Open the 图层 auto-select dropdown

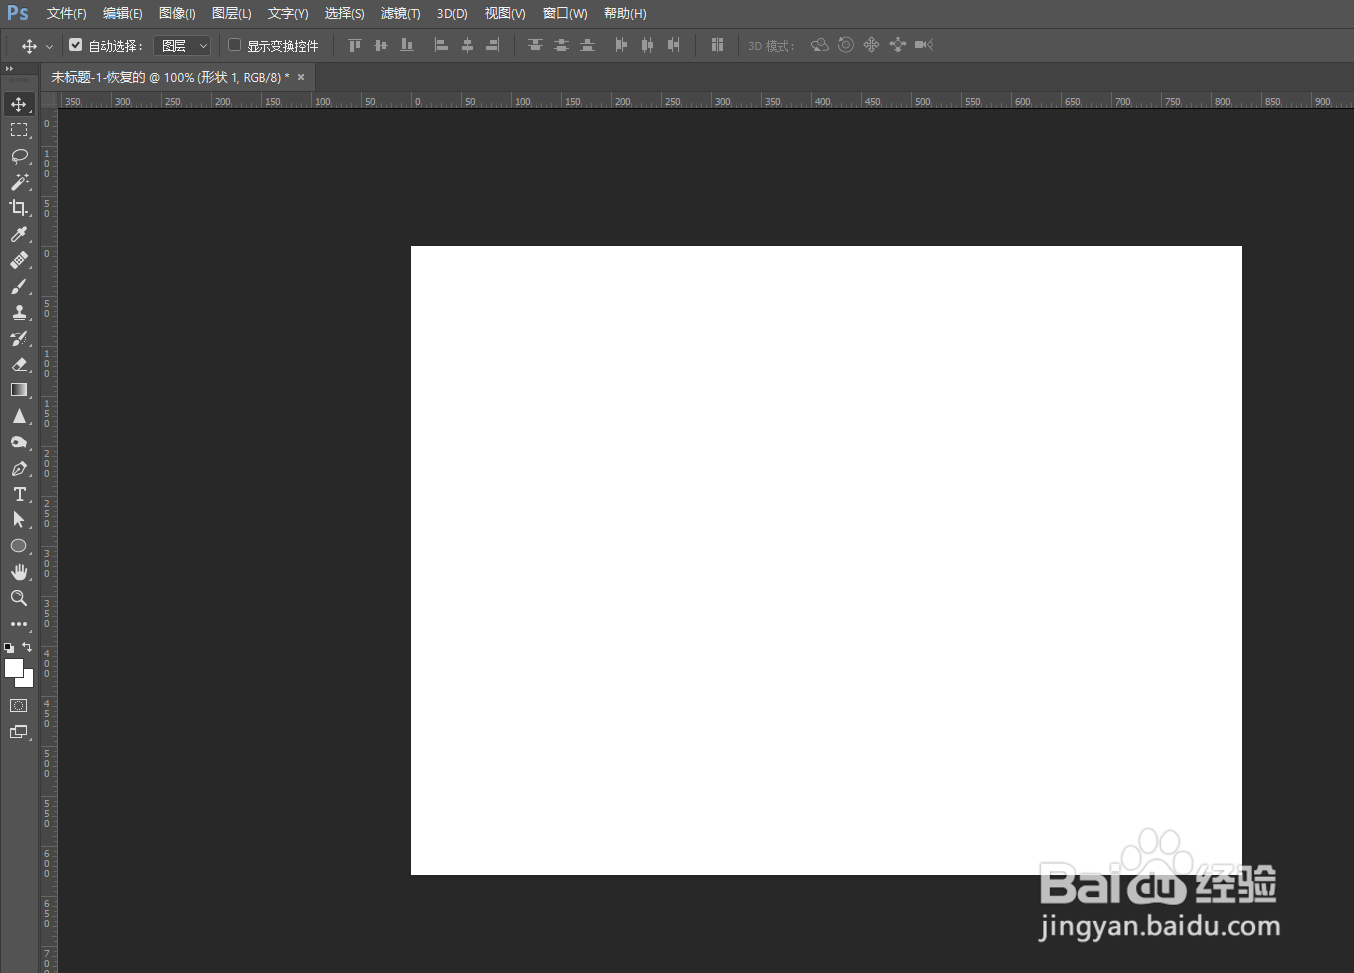tap(182, 46)
